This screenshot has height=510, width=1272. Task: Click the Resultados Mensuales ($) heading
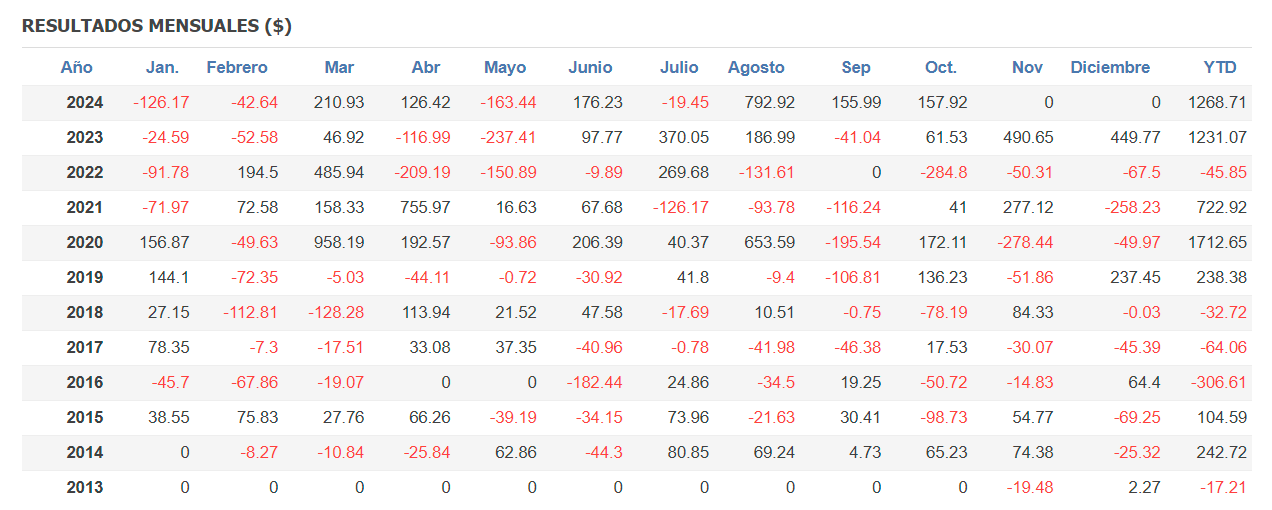coord(157,26)
